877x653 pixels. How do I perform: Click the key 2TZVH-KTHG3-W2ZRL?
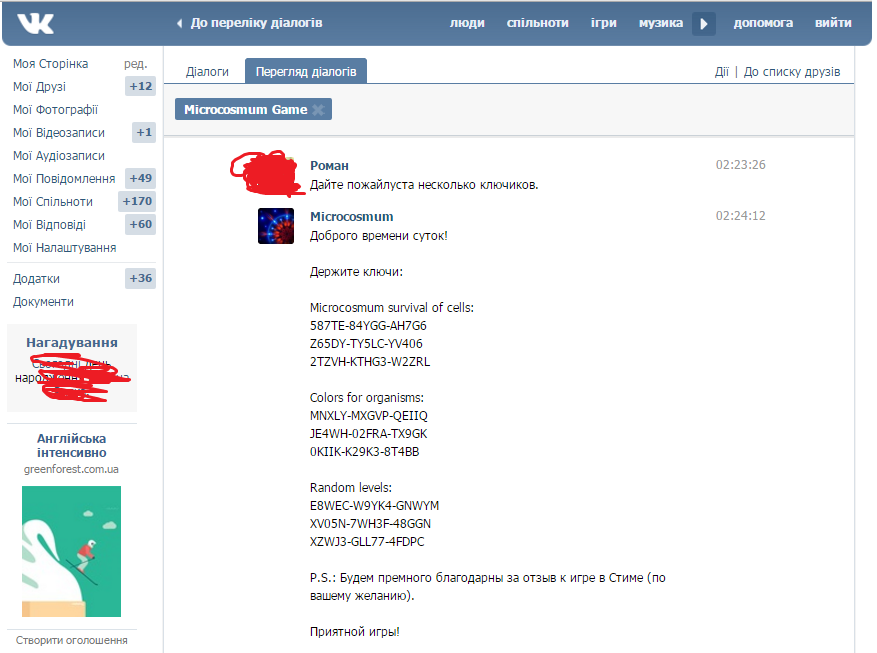(370, 362)
